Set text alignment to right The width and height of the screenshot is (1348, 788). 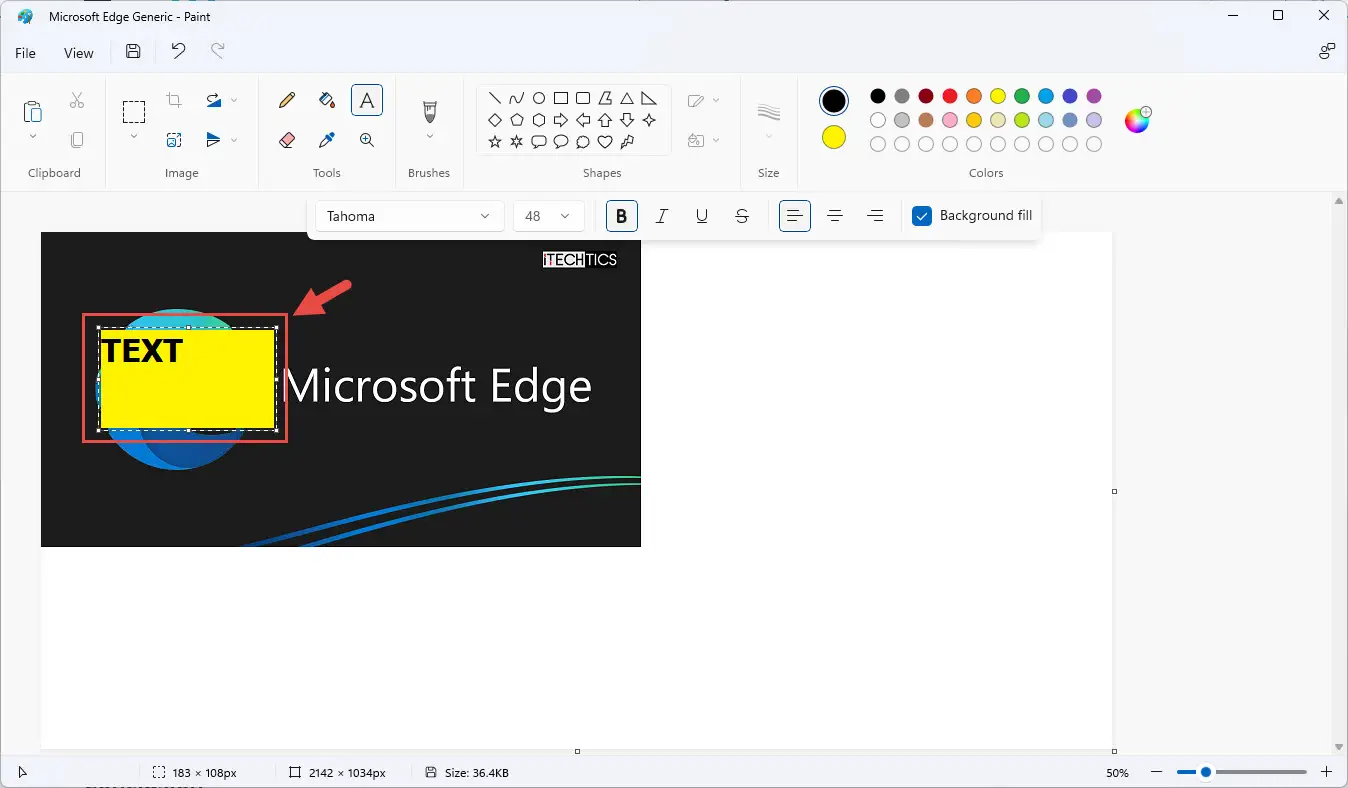point(875,216)
